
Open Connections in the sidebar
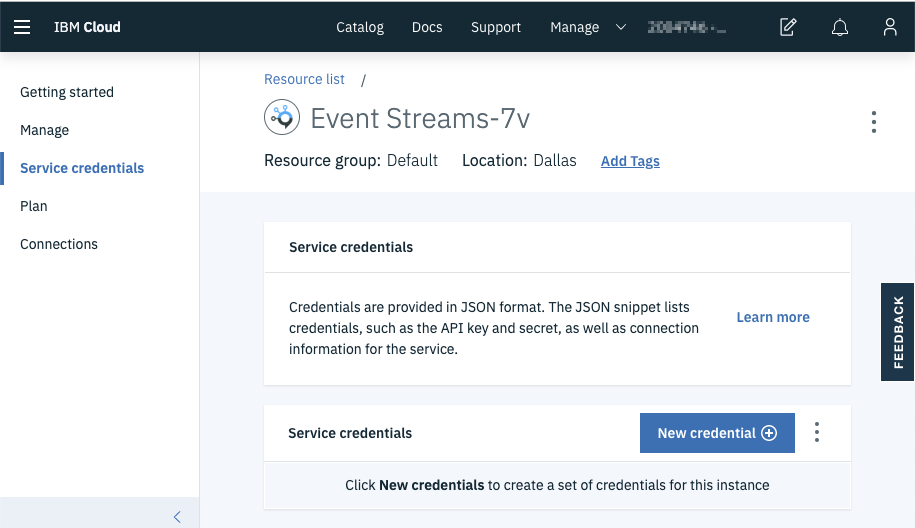(x=58, y=244)
